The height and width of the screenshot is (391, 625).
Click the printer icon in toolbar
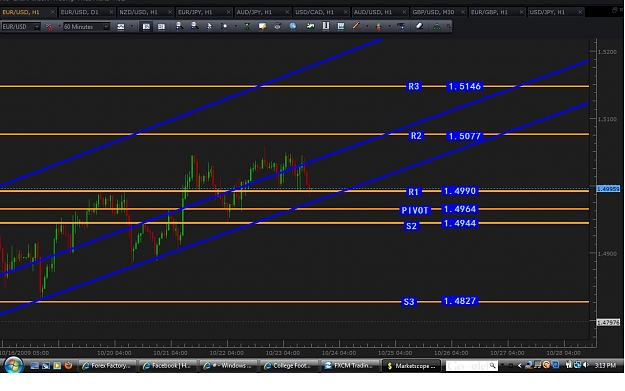point(277,26)
